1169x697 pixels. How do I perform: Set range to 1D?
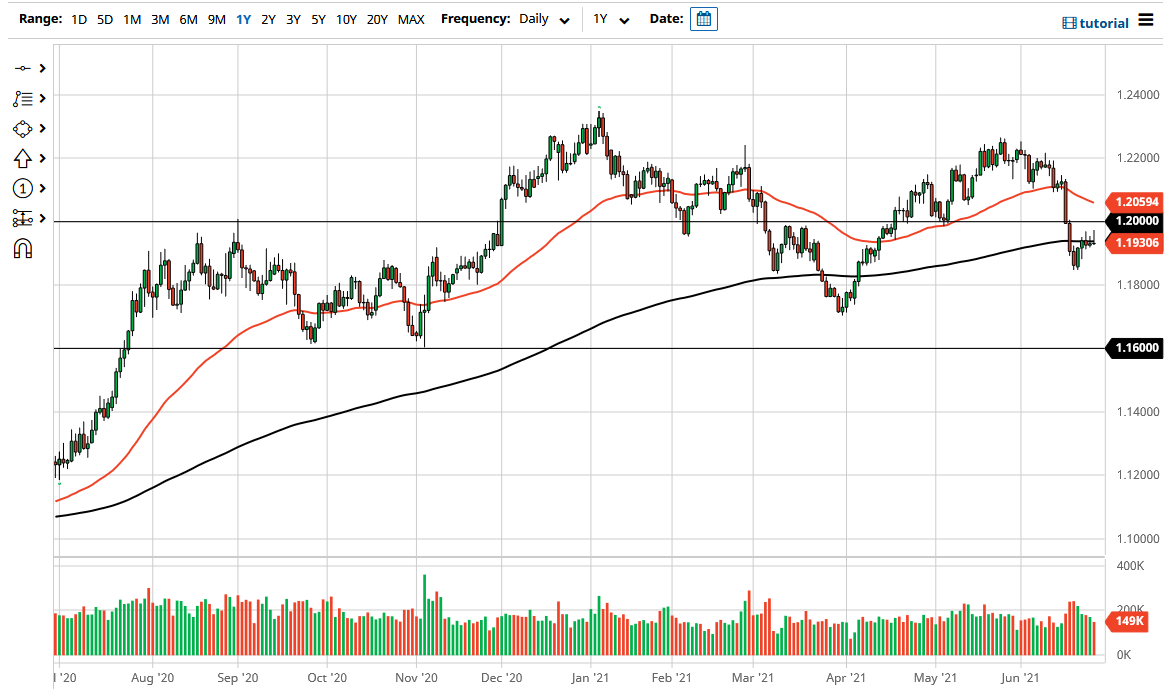(79, 19)
